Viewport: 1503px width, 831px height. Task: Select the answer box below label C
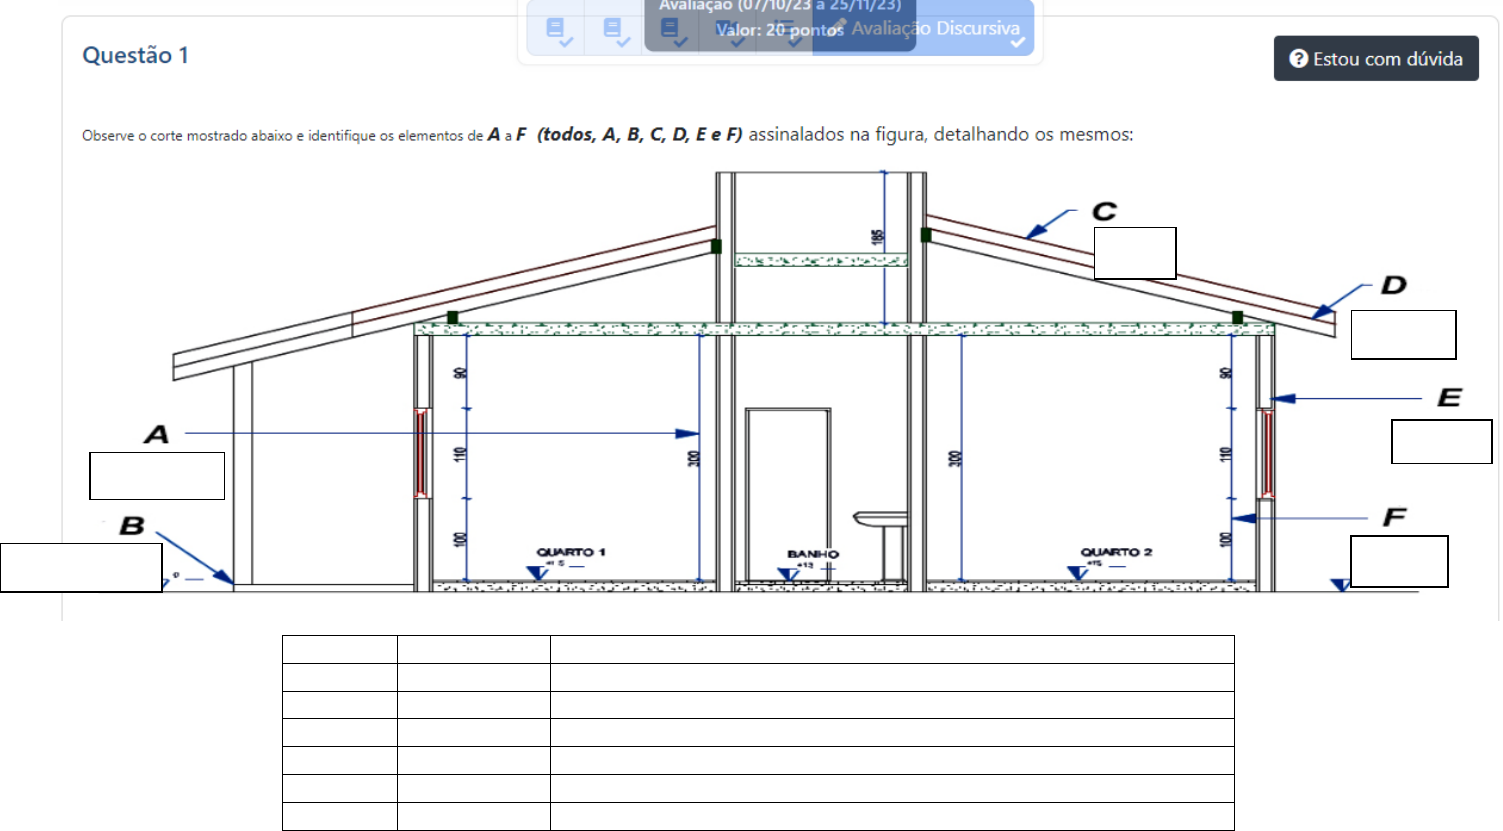point(1134,253)
